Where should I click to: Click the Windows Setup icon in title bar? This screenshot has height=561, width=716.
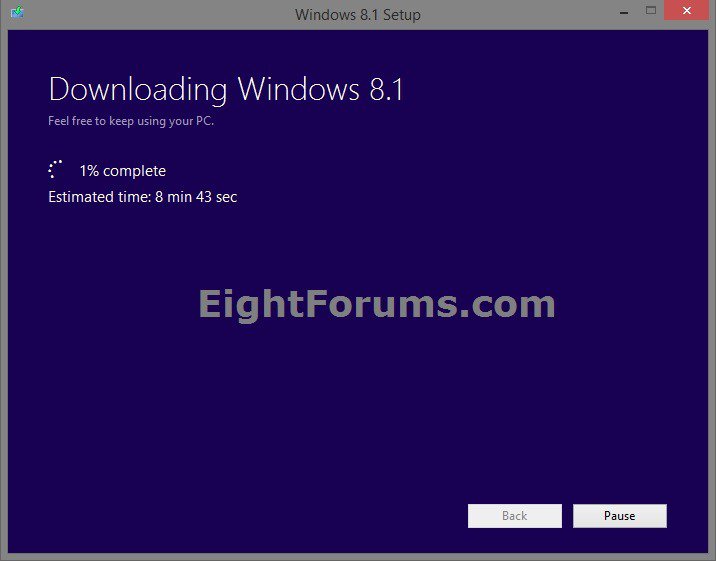(x=17, y=14)
